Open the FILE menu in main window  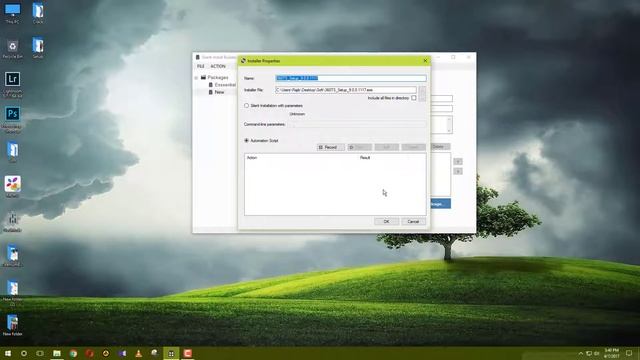click(200, 66)
